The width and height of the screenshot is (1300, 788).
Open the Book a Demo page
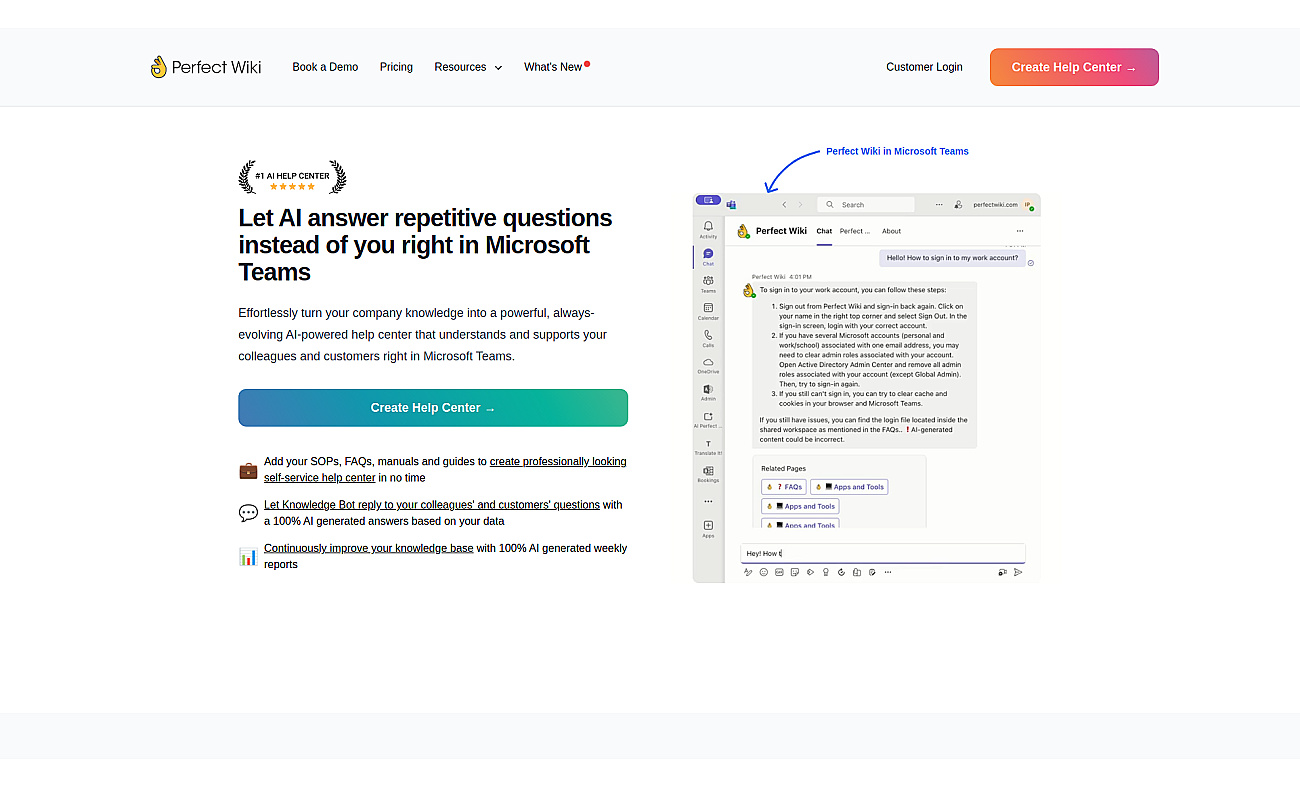[325, 67]
